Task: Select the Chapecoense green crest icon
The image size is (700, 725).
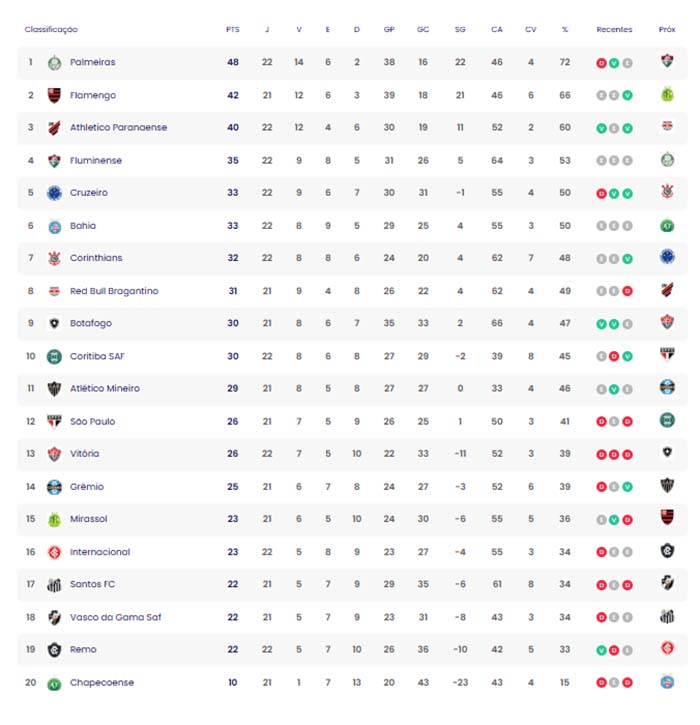Action: click(54, 683)
